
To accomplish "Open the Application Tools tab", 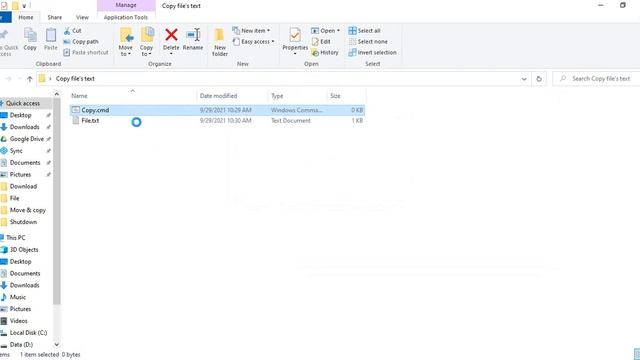I will pyautogui.click(x=126, y=17).
